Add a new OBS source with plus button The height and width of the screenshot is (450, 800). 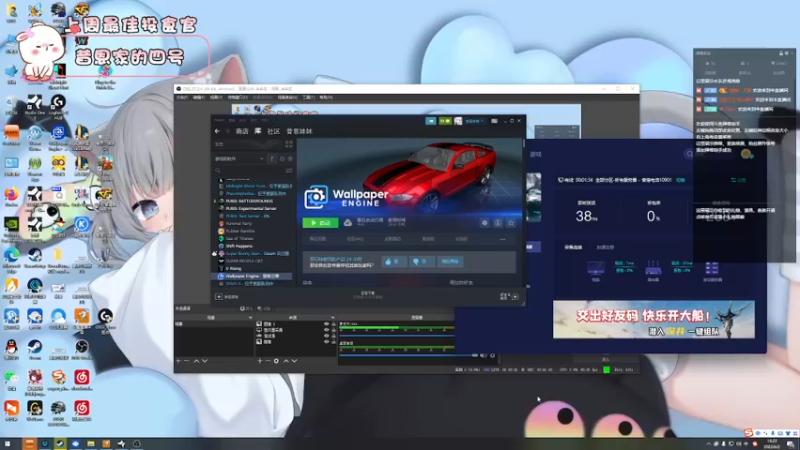(260, 361)
